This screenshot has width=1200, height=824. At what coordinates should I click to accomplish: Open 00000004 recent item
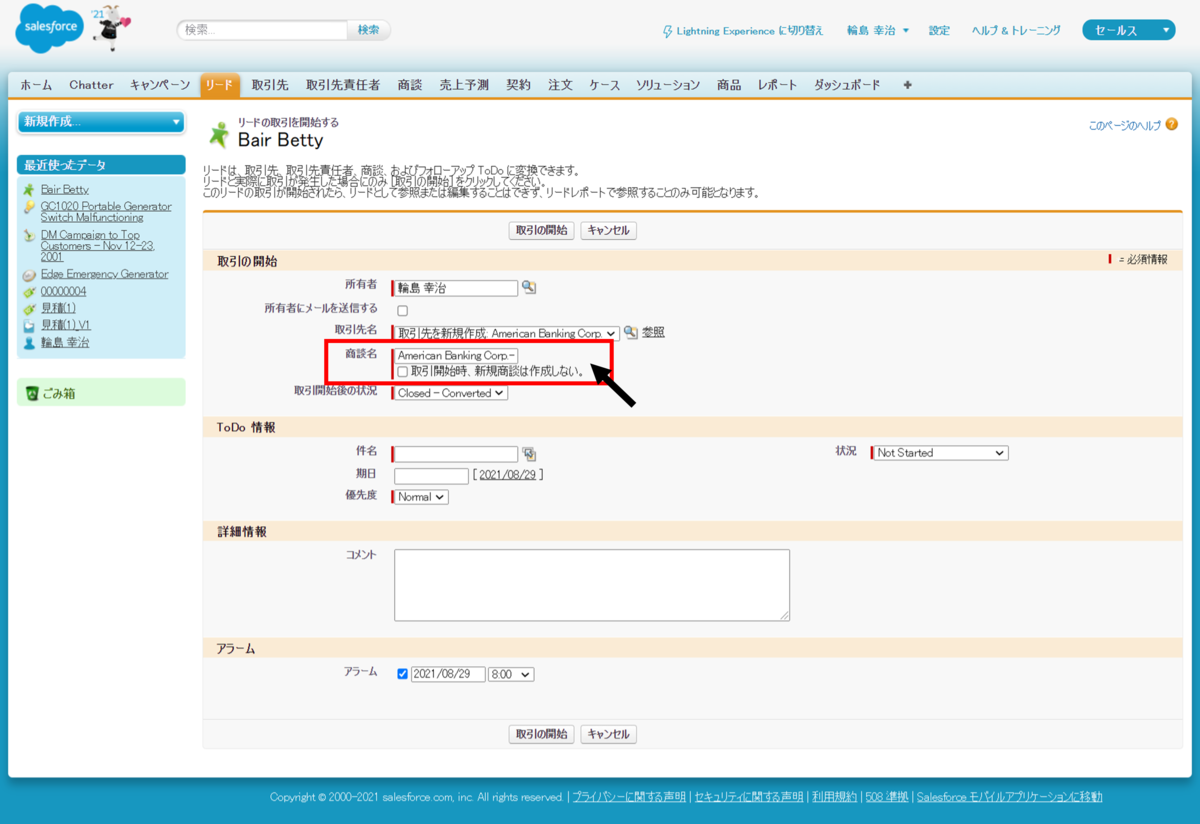(x=64, y=291)
